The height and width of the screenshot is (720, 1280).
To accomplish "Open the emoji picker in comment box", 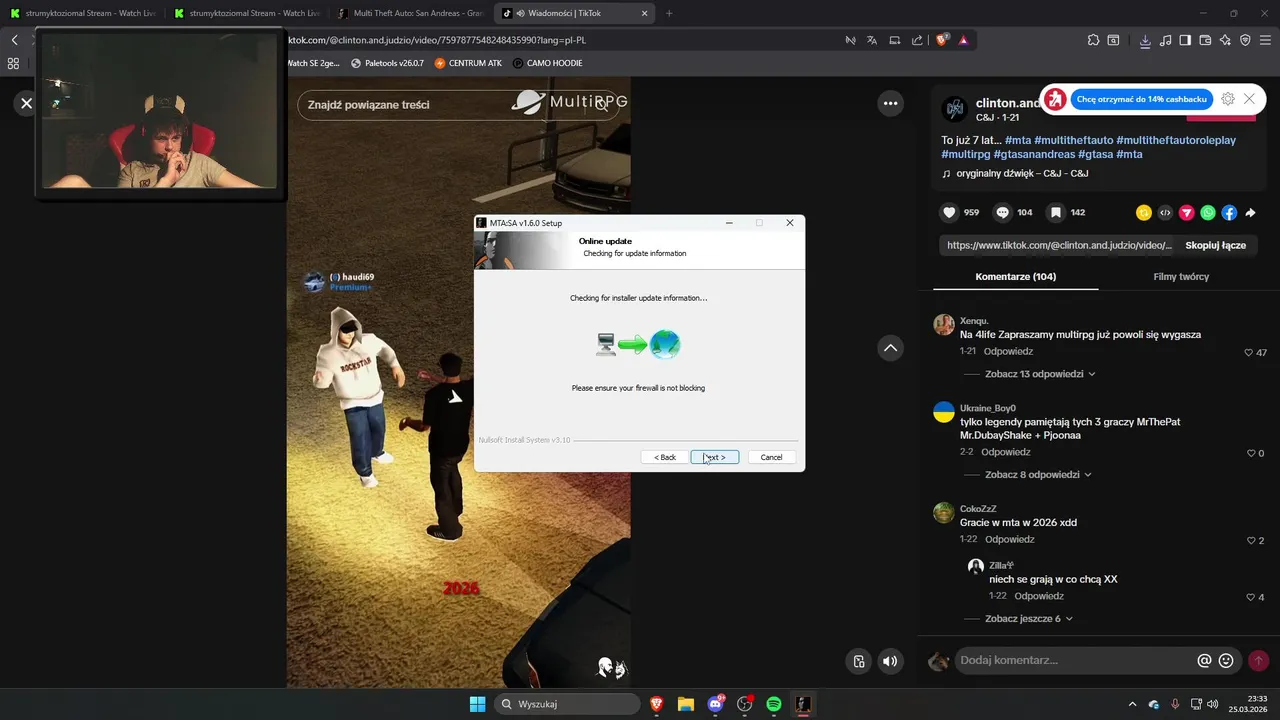I will 1226,660.
